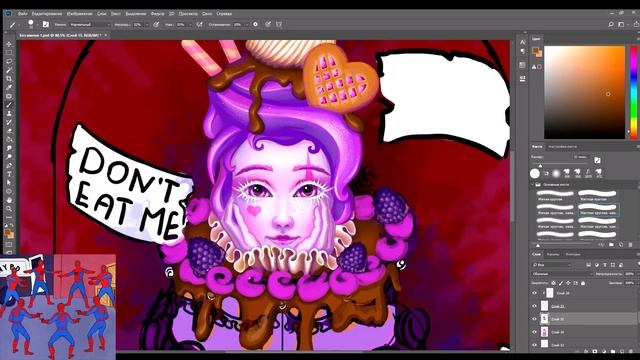640x360 pixels.
Task: Open the Изображение menu
Action: pos(79,13)
